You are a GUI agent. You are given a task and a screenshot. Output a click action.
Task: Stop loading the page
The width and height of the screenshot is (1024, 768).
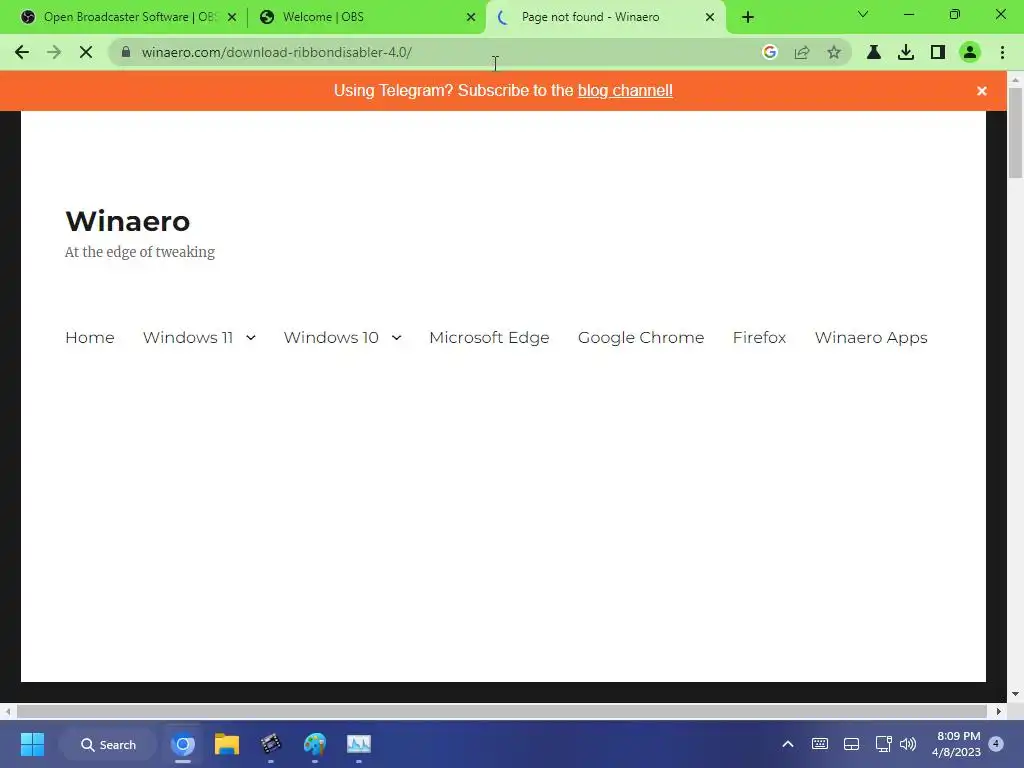86,52
